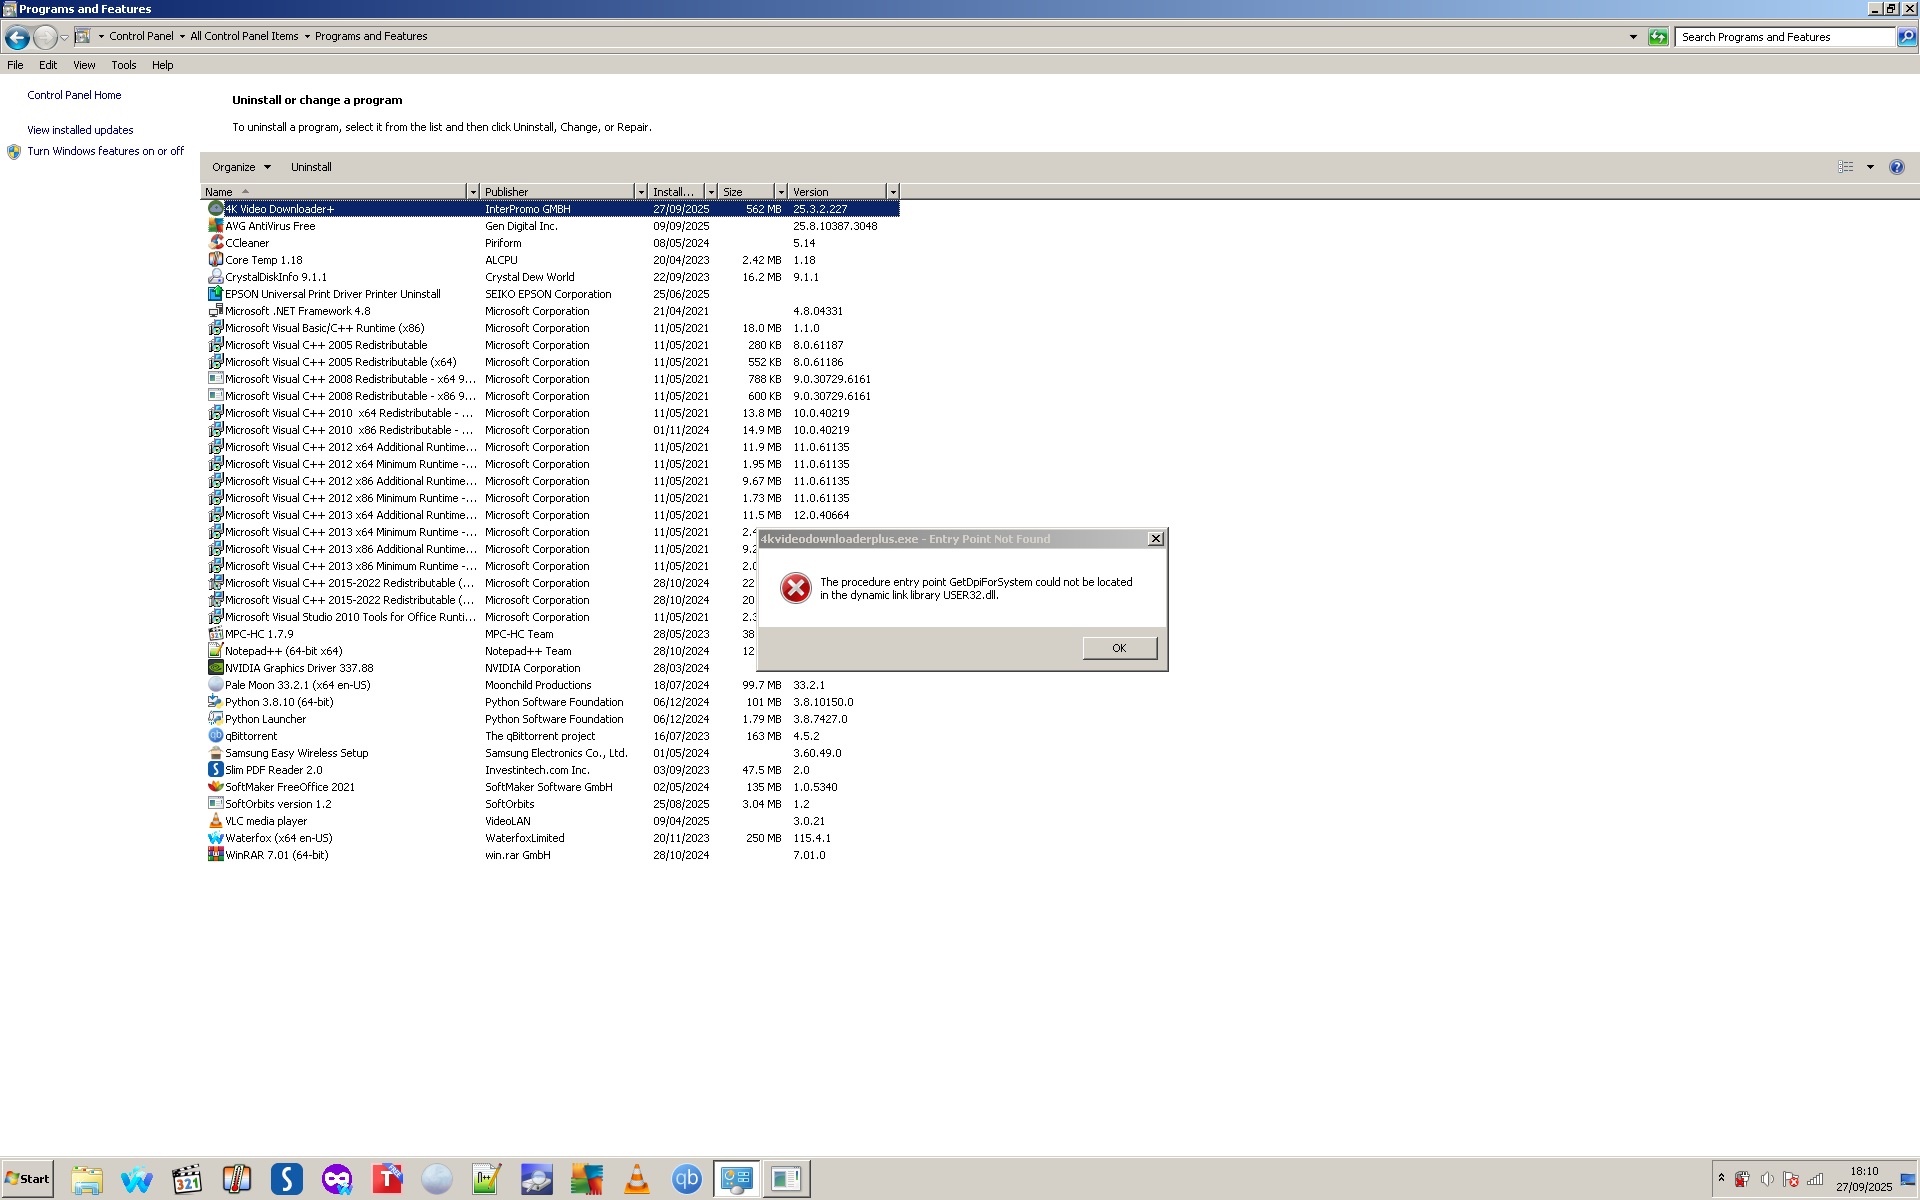Open Waterfox from the taskbar
The image size is (1920, 1200).
coord(136,1180)
